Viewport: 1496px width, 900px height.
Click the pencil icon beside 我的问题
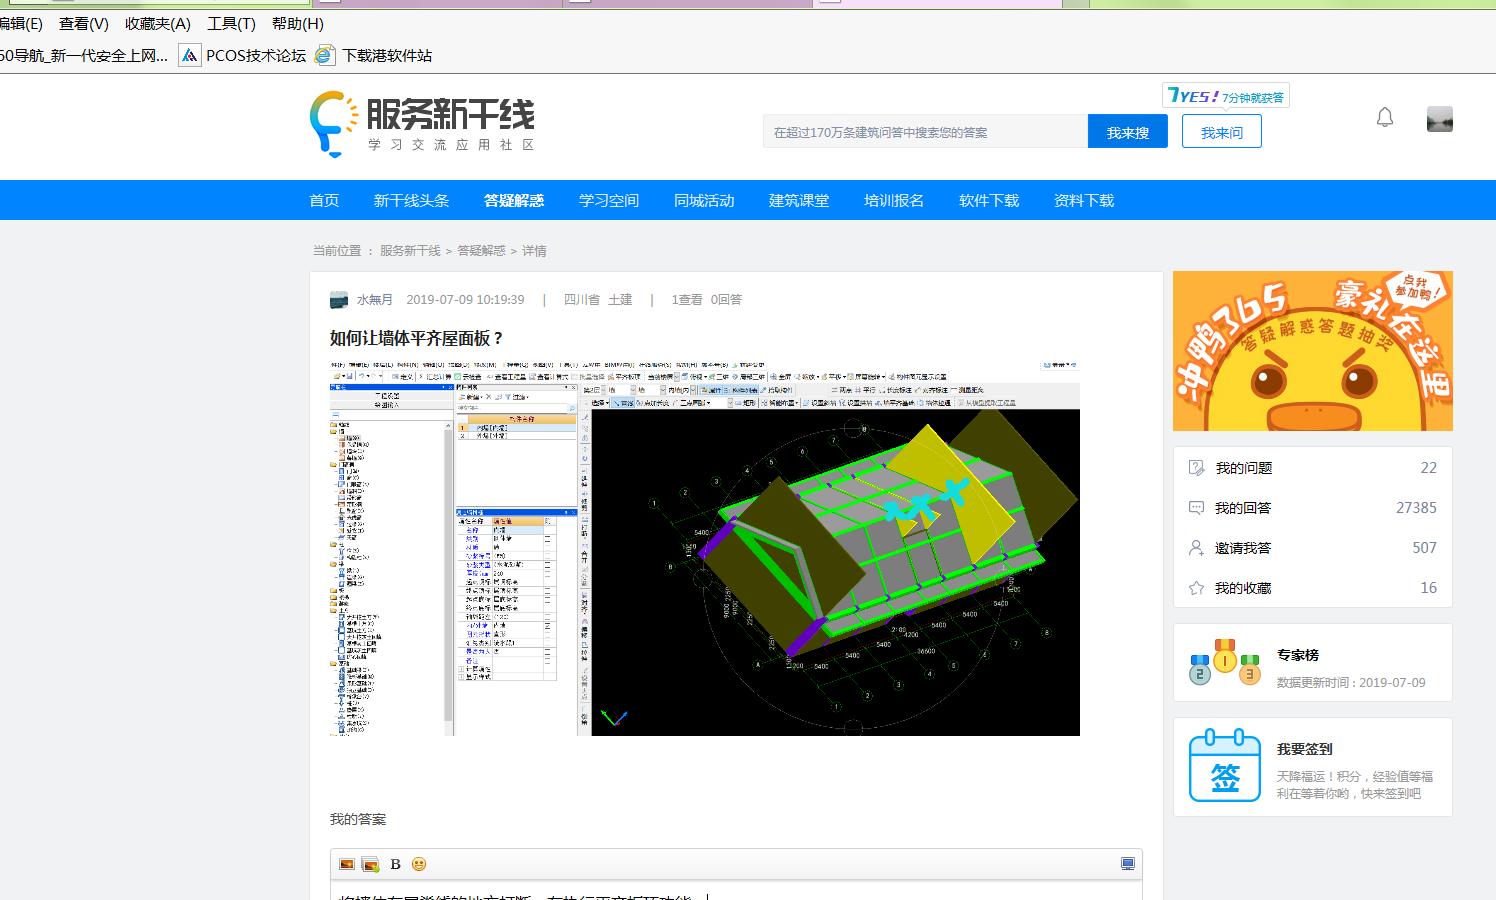coord(1196,467)
